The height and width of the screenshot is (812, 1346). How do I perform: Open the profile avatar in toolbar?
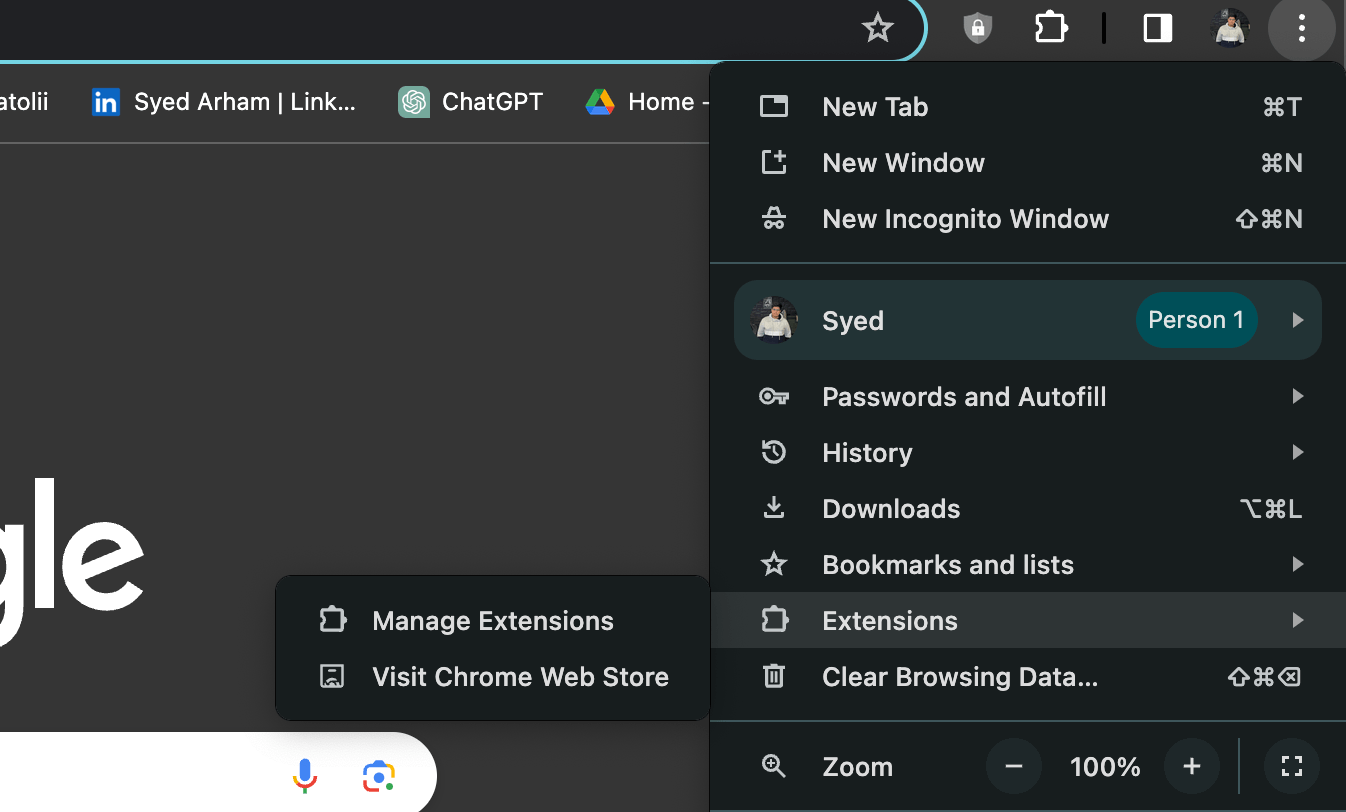(1231, 28)
